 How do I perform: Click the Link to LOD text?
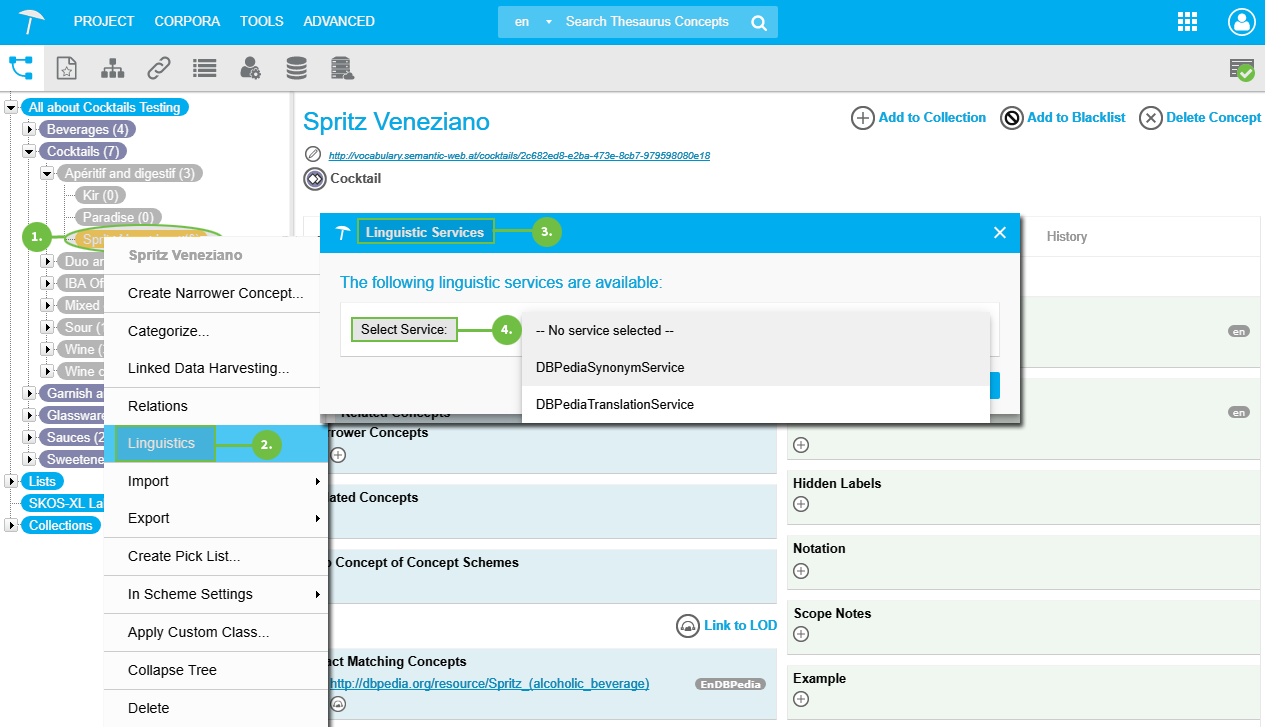click(740, 625)
